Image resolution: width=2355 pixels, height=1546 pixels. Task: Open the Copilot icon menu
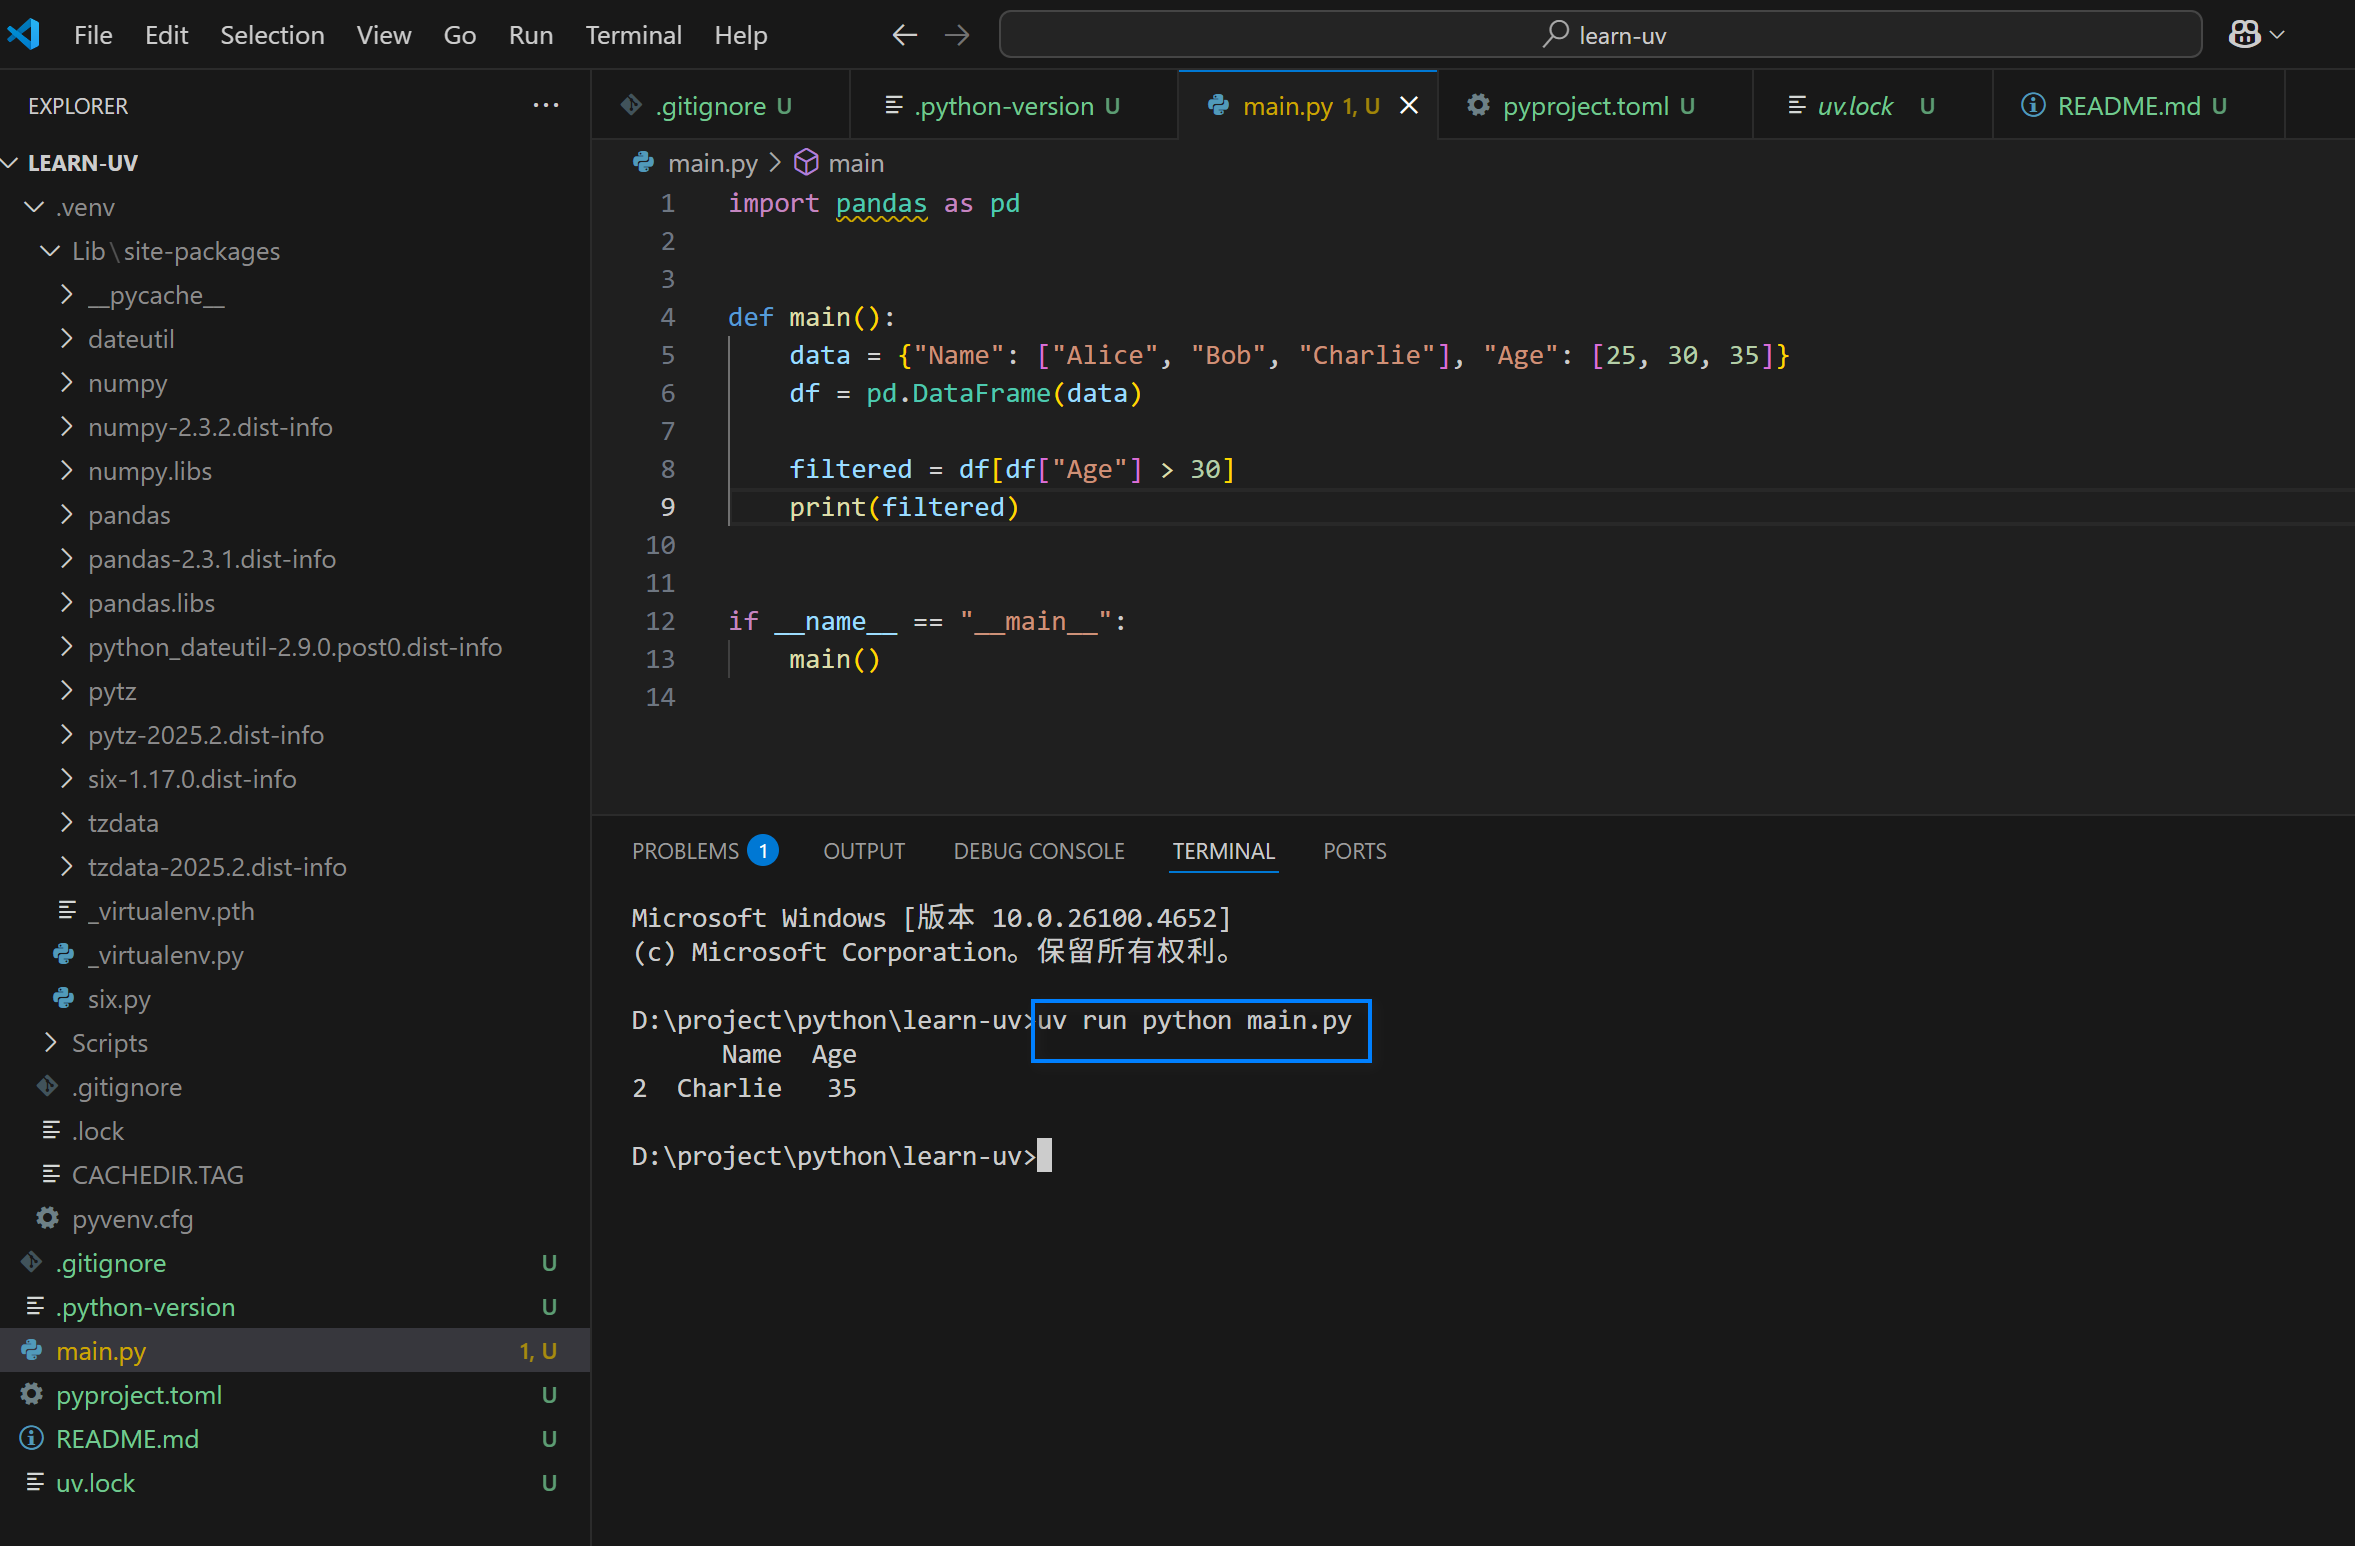click(2256, 35)
